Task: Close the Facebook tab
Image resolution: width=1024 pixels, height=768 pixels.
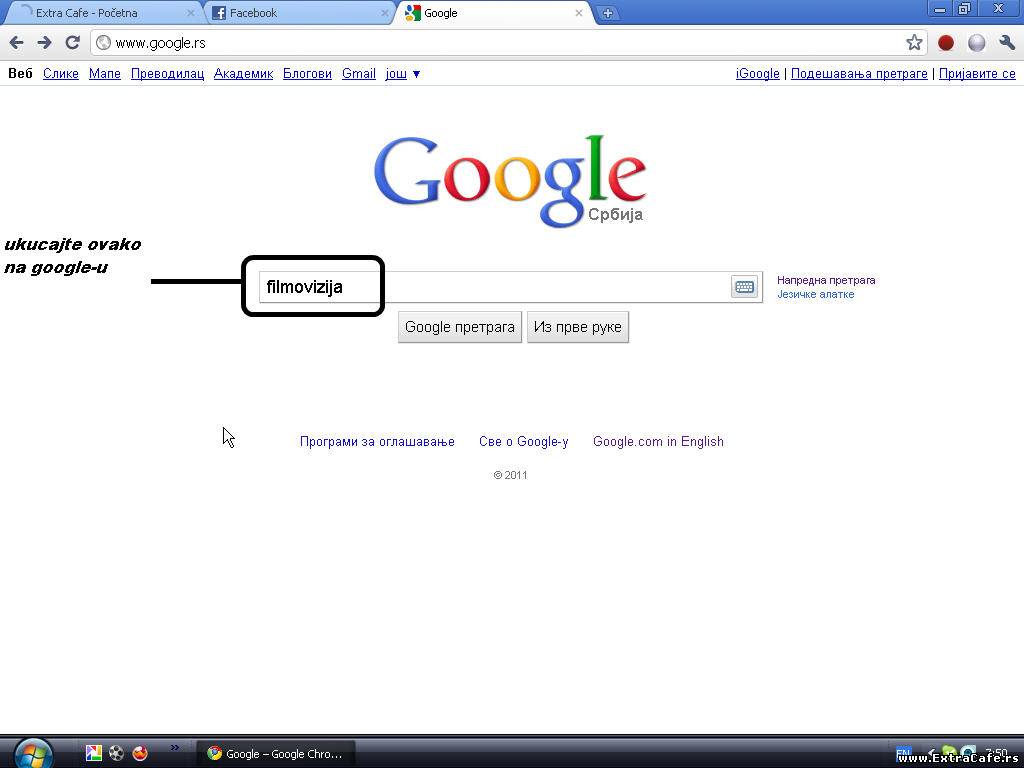Action: pyautogui.click(x=384, y=13)
